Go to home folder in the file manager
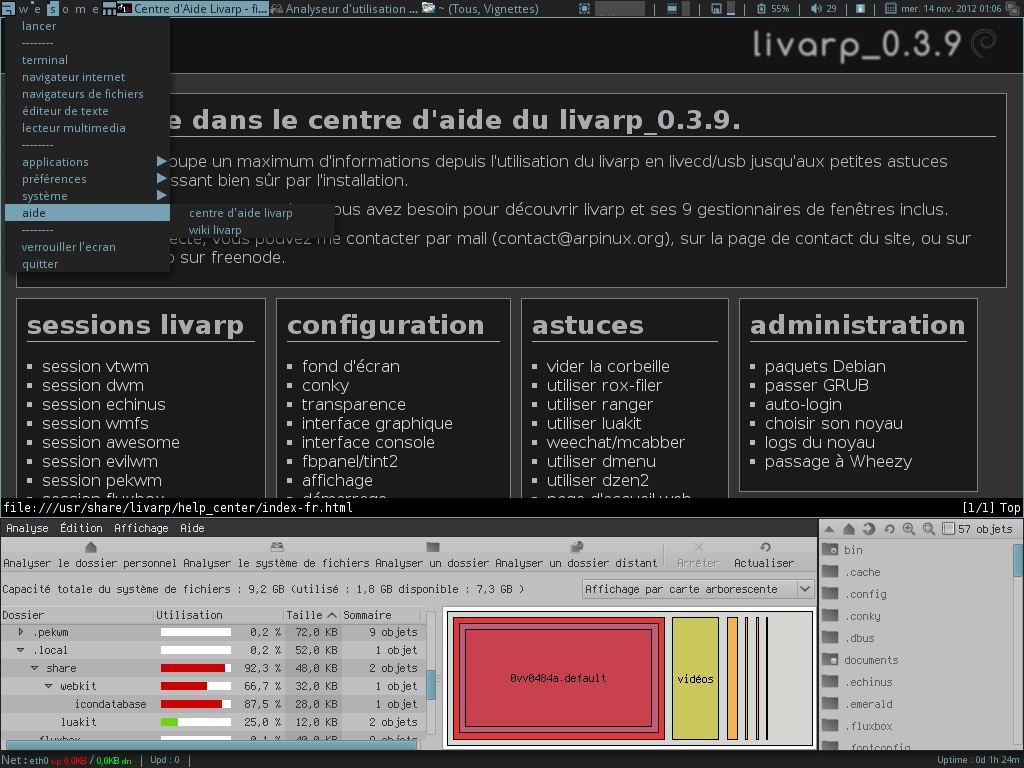This screenshot has width=1024, height=768. (x=849, y=529)
